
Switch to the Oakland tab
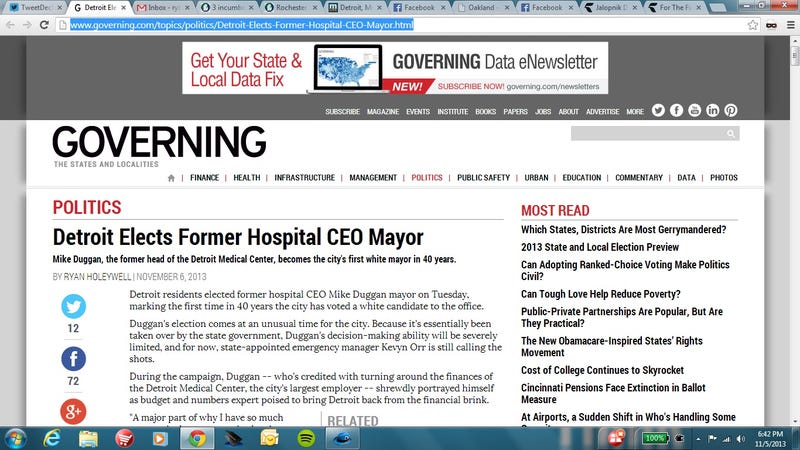click(481, 8)
